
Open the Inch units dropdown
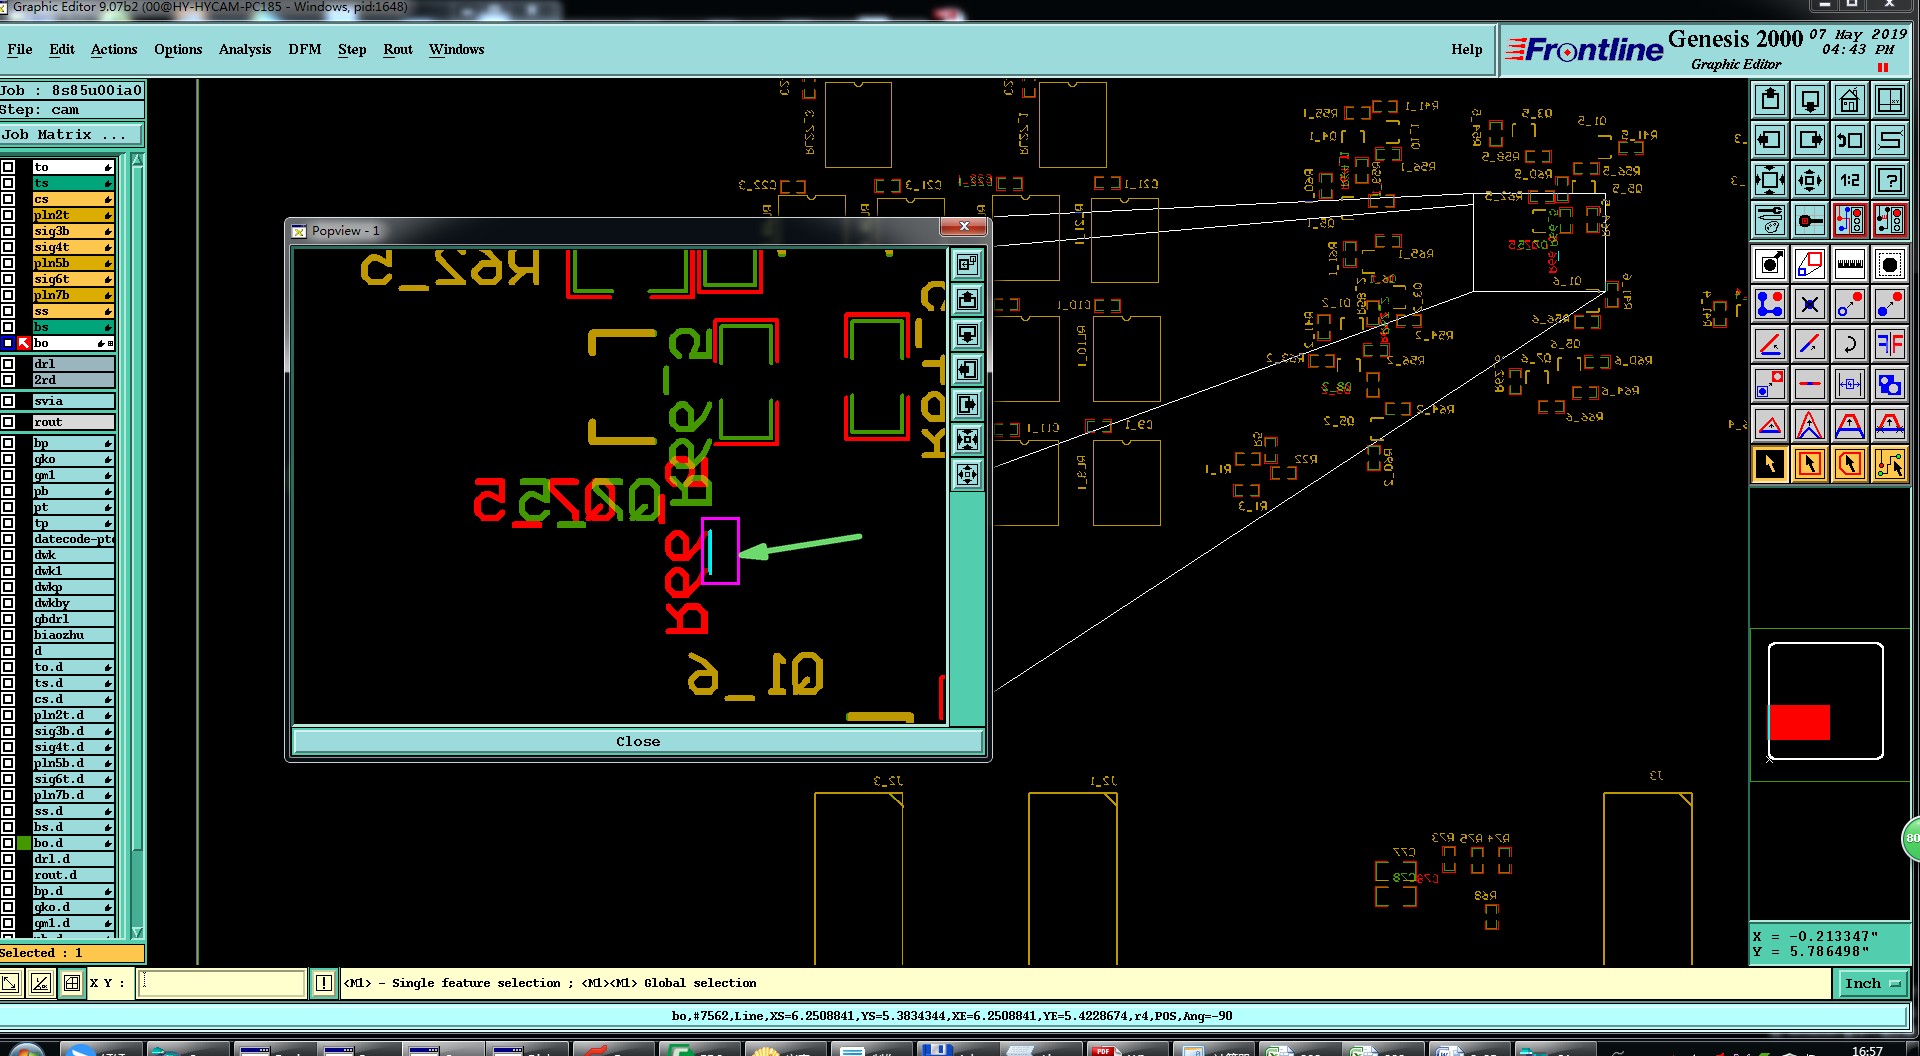[x=1872, y=983]
